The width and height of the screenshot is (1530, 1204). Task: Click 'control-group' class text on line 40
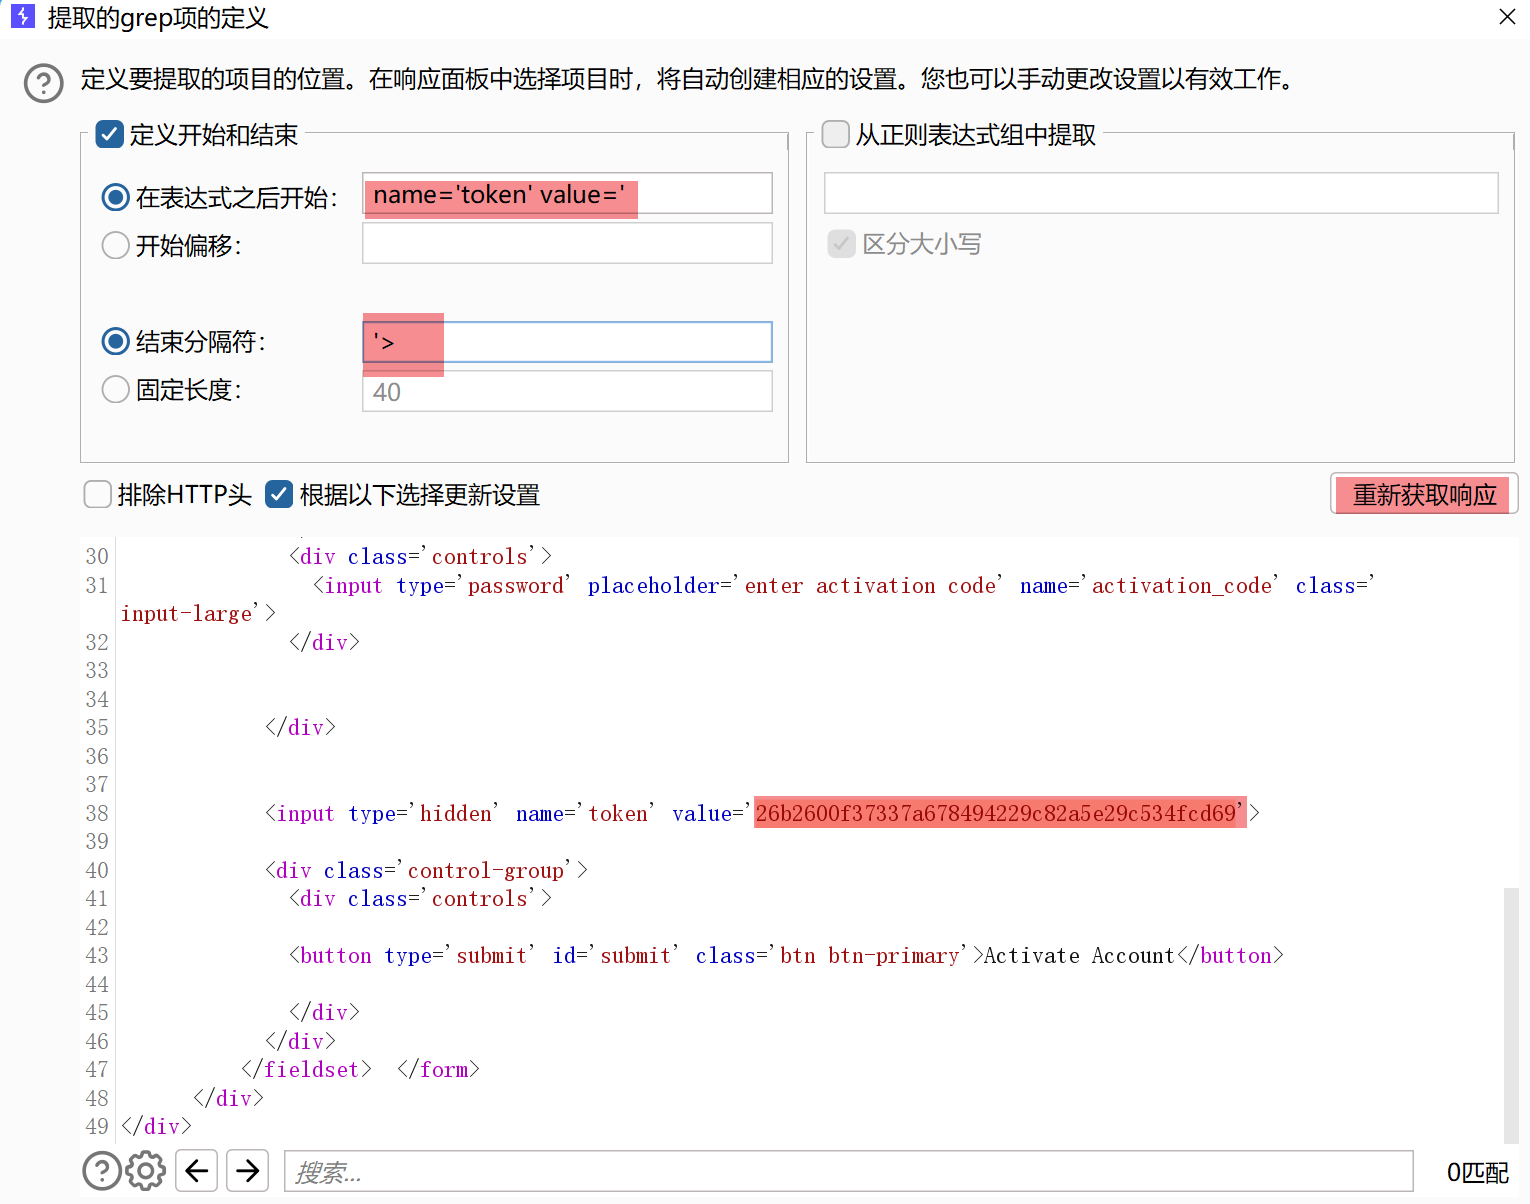tap(486, 870)
